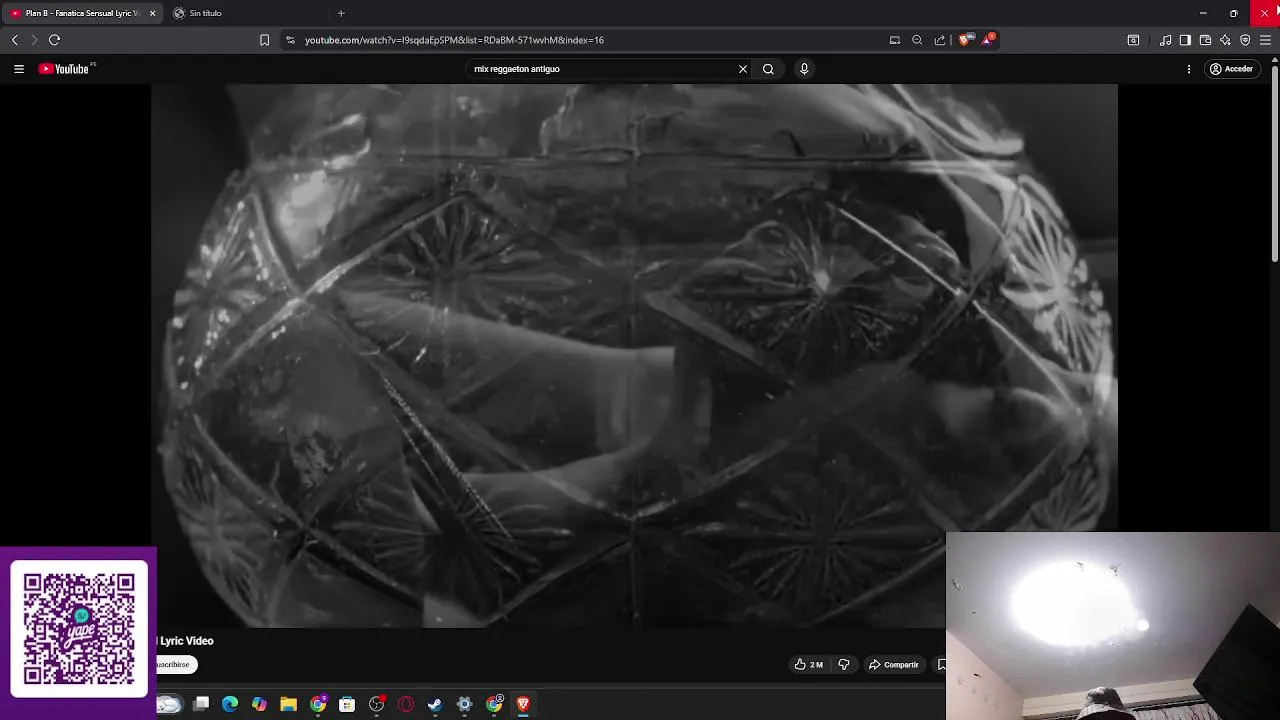Run search with the magnifier button

[768, 69]
